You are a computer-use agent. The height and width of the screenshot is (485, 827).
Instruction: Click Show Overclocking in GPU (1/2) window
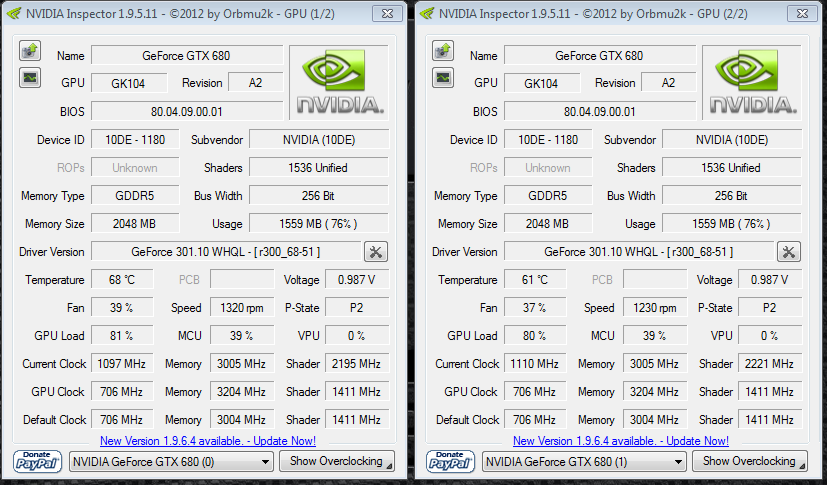tap(336, 461)
